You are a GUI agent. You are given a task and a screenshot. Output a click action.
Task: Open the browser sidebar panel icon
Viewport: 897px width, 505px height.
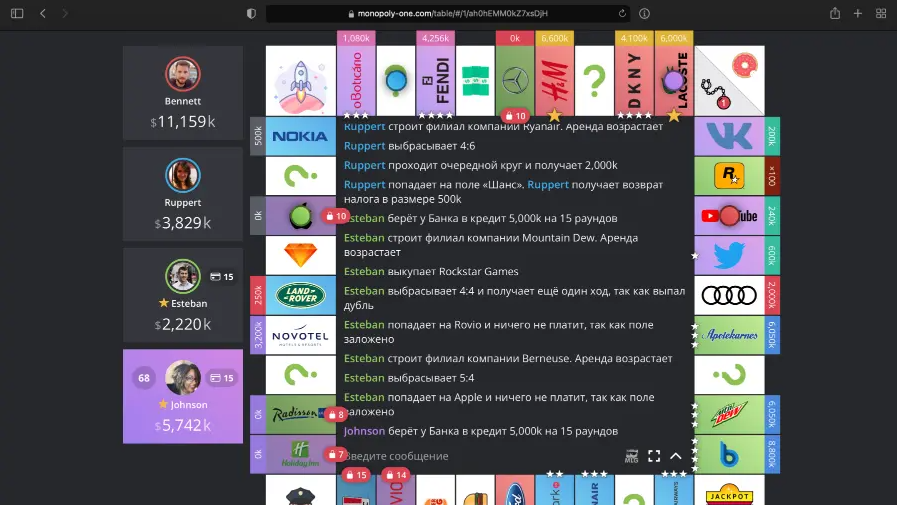(17, 13)
